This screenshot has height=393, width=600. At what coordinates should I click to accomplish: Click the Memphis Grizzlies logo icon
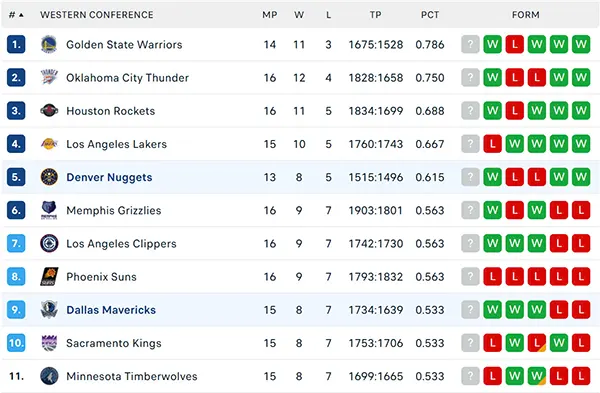point(49,210)
